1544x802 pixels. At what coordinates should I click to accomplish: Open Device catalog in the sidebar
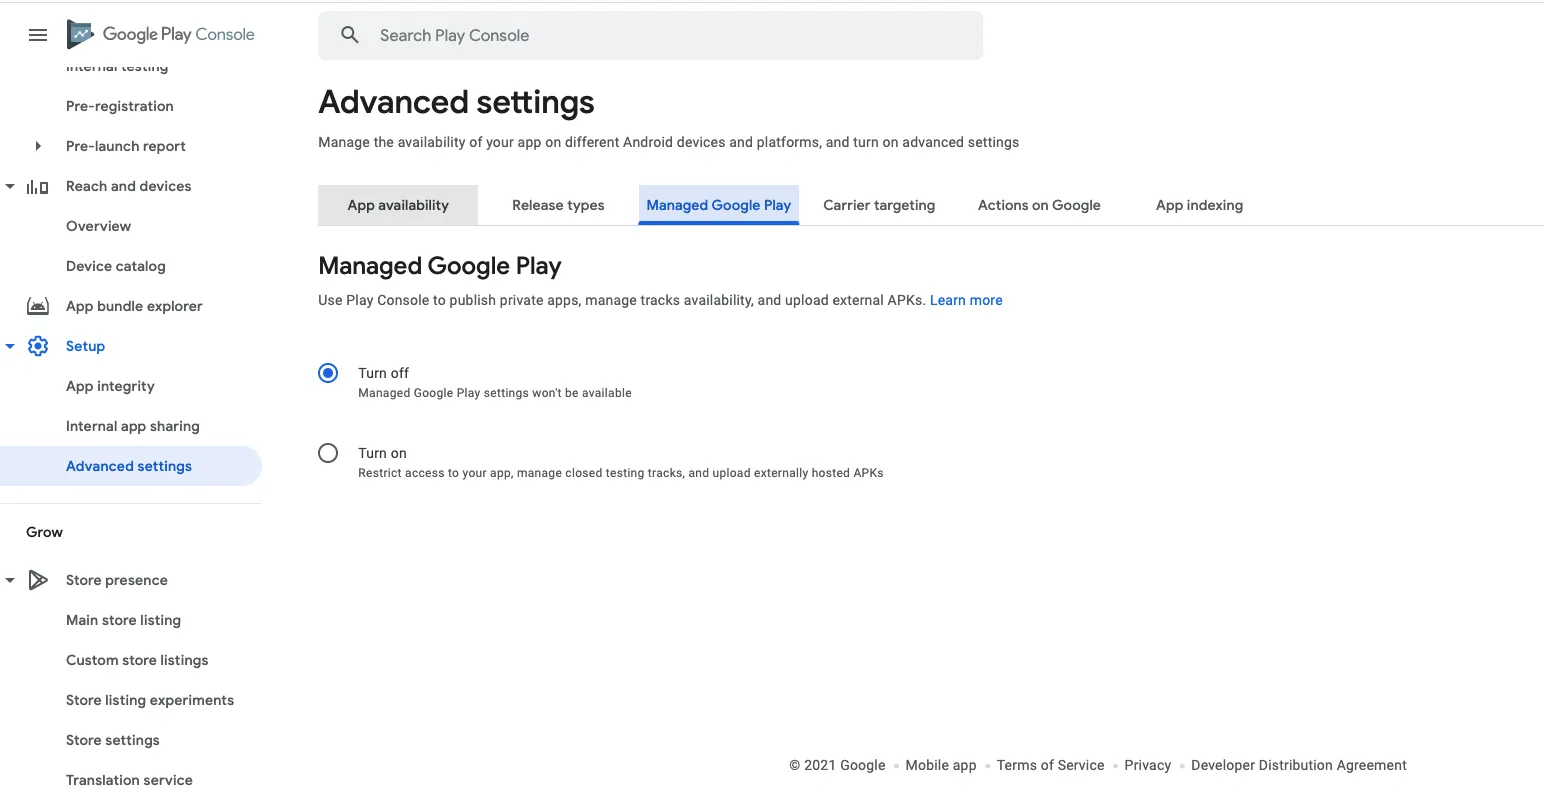(x=116, y=266)
